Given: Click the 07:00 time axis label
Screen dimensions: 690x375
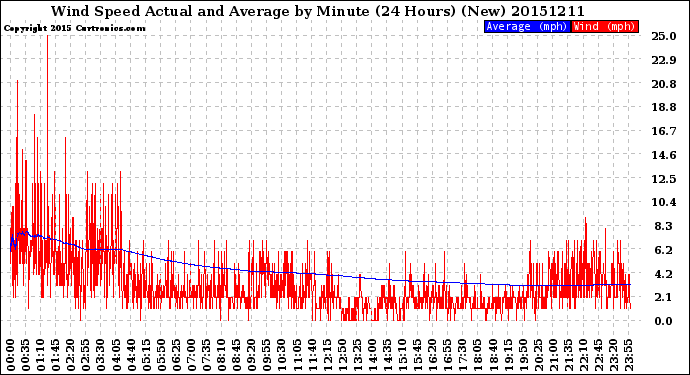Looking at the screenshot, I should click(191, 355).
